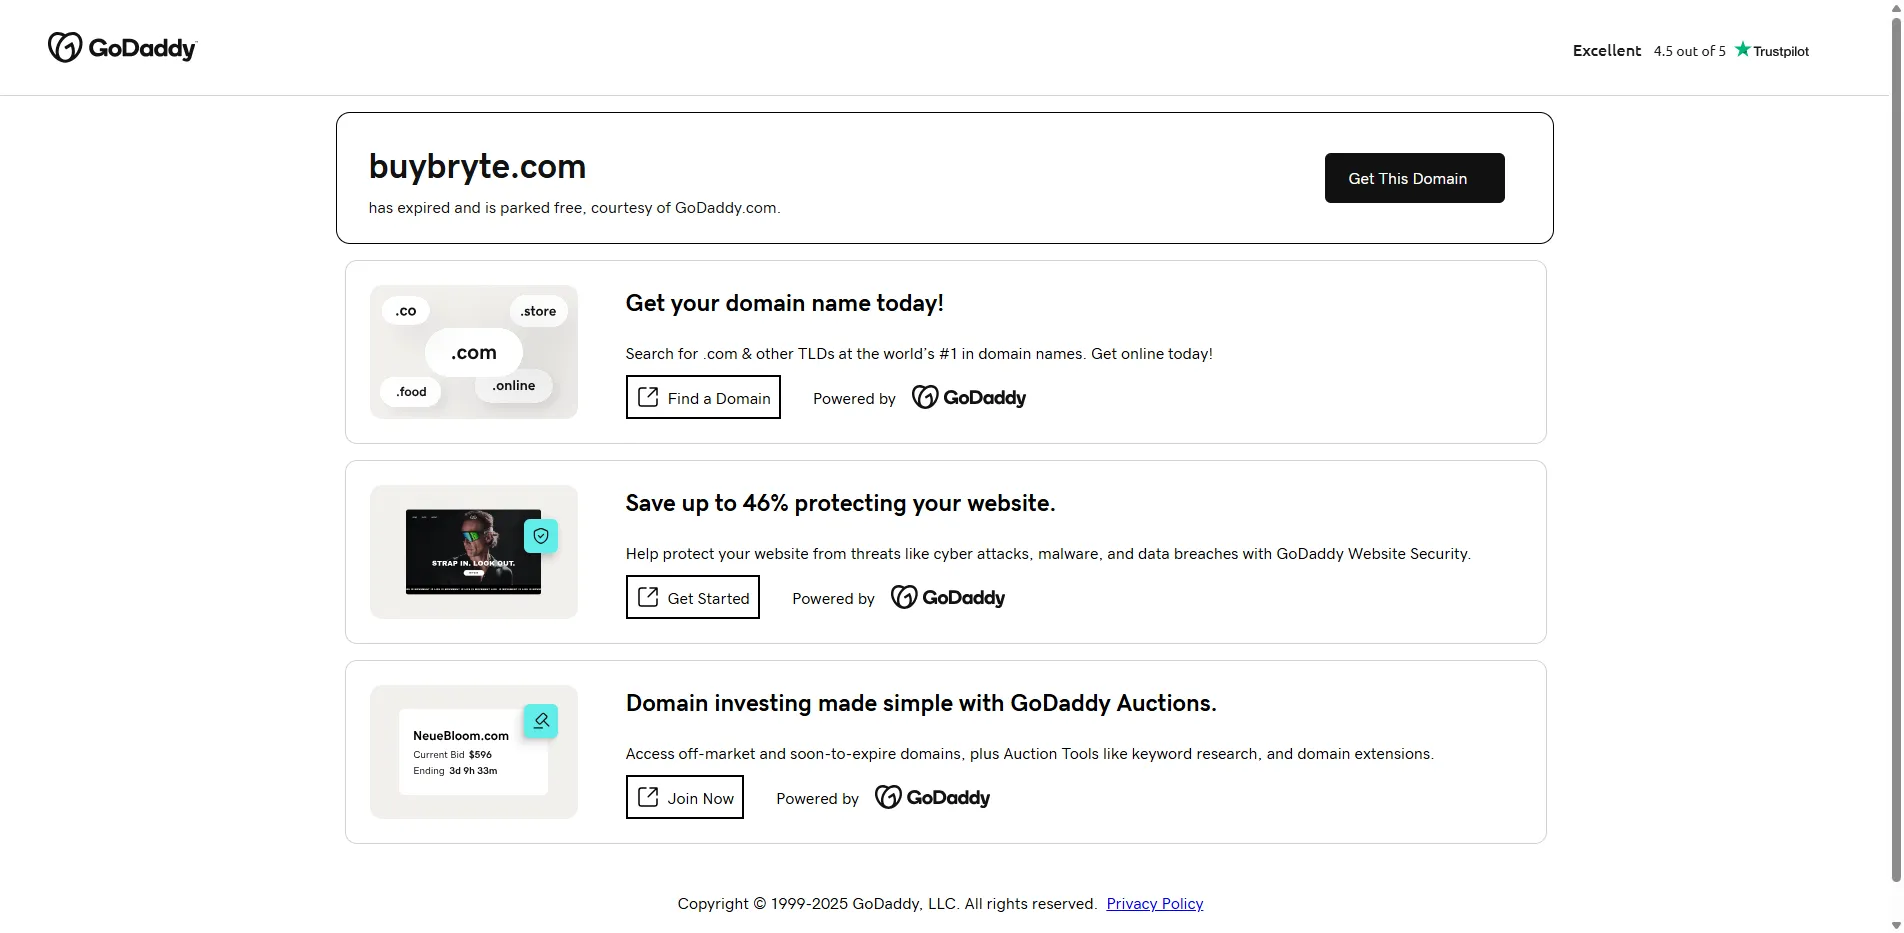The image size is (1904, 933).
Task: Click the Trustpilot star rating logo
Action: coord(1771,50)
